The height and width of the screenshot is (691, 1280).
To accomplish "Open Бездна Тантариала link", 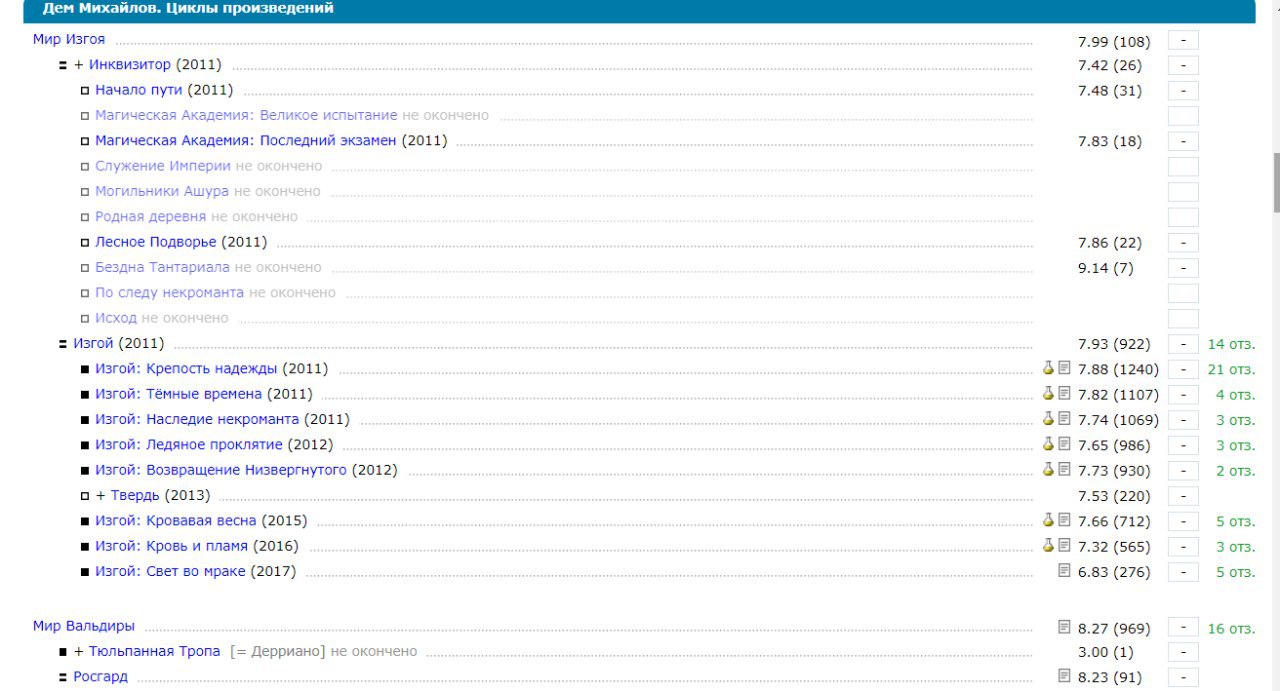I will click(x=162, y=267).
